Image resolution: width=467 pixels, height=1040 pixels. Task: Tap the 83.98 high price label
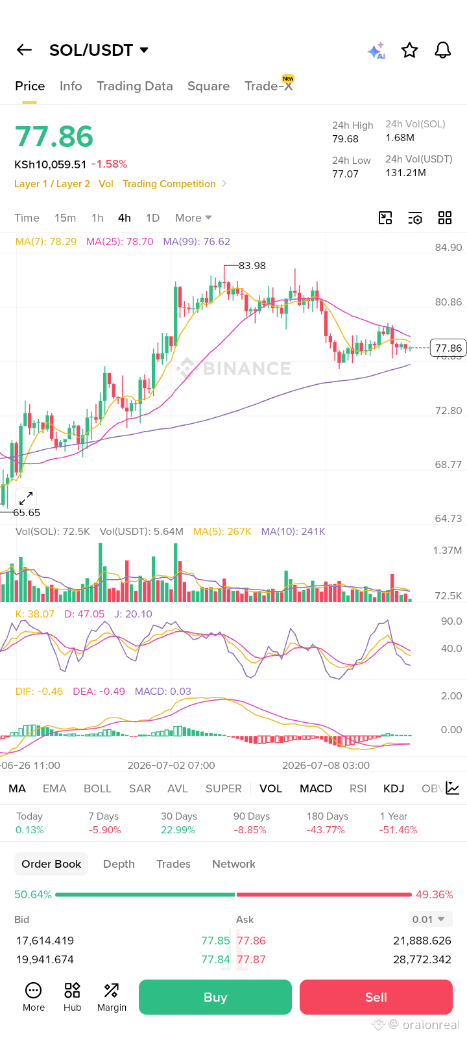point(252,265)
